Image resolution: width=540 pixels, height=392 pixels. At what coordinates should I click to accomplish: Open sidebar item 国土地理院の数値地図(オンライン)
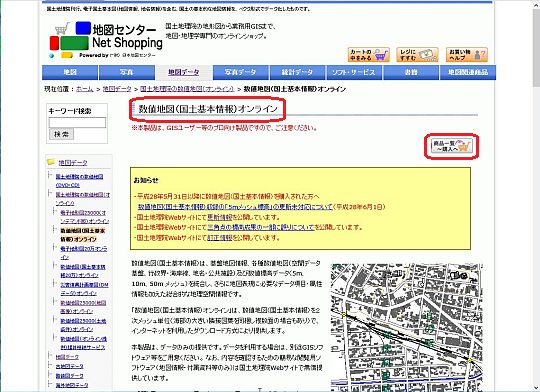pyautogui.click(x=83, y=199)
